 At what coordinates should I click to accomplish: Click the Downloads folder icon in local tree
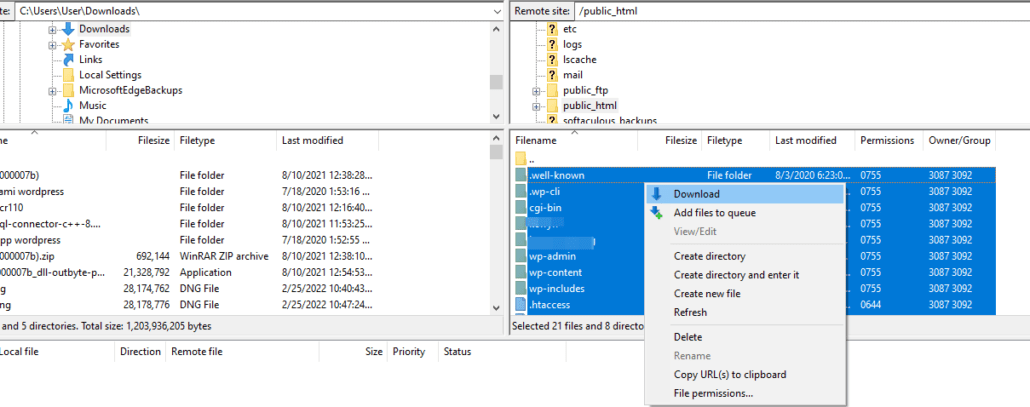[x=68, y=29]
